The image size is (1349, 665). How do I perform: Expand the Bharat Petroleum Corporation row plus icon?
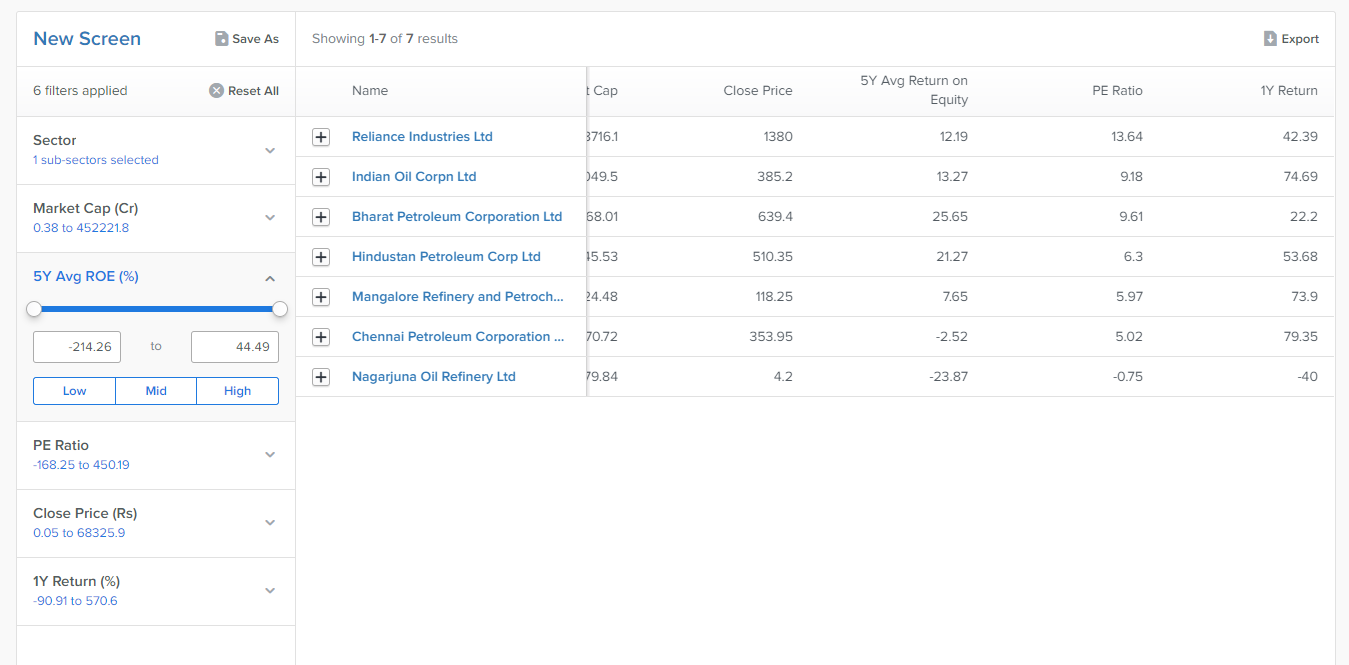tap(321, 217)
